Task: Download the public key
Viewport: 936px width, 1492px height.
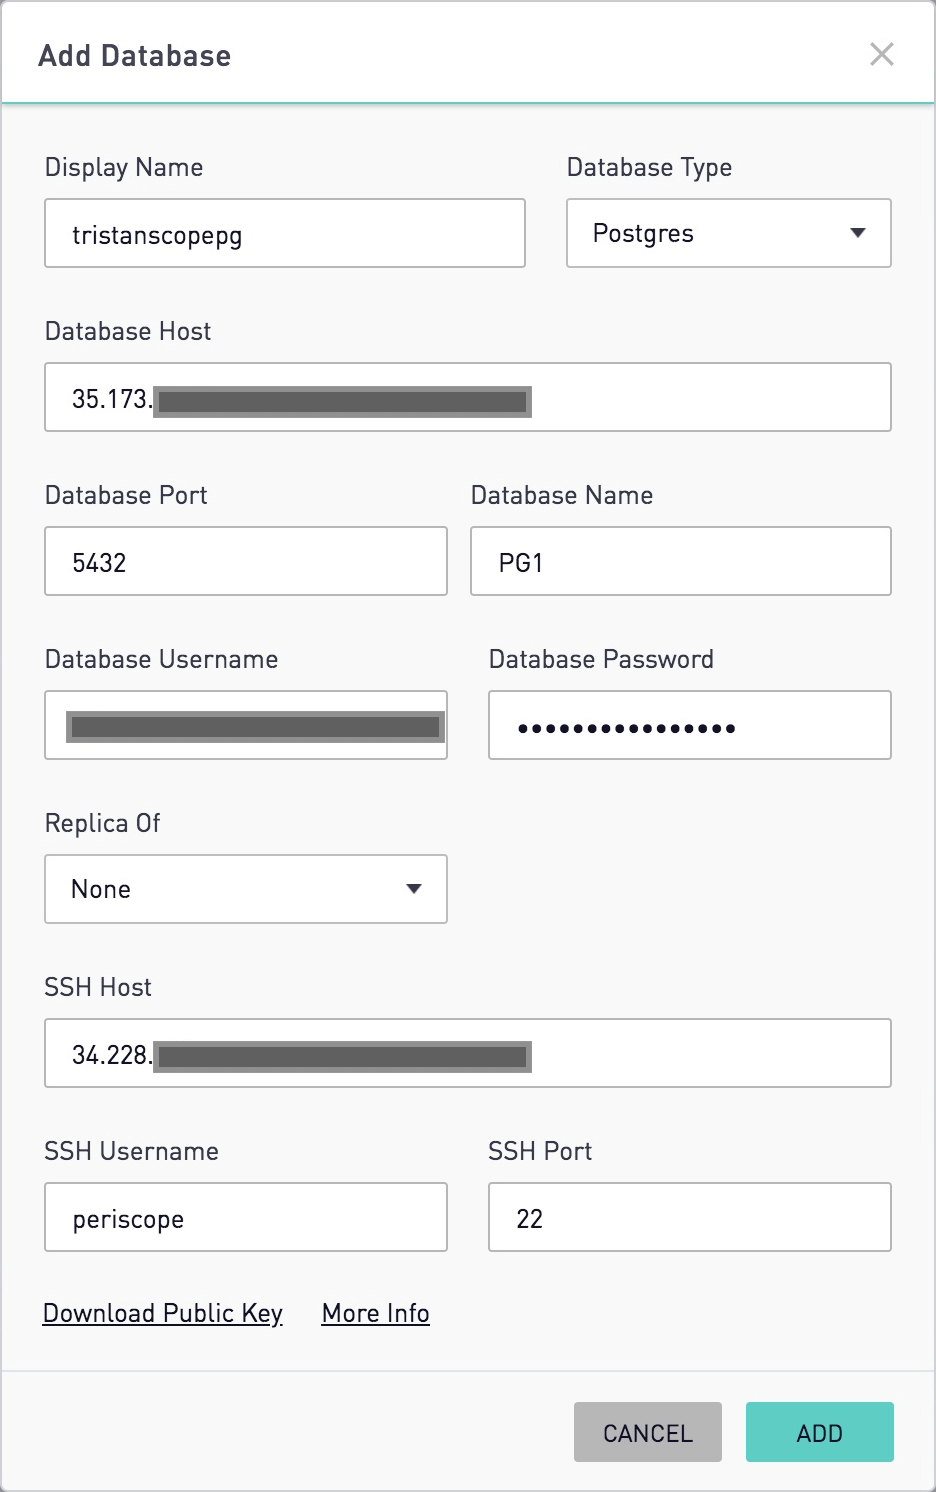Action: [163, 1313]
